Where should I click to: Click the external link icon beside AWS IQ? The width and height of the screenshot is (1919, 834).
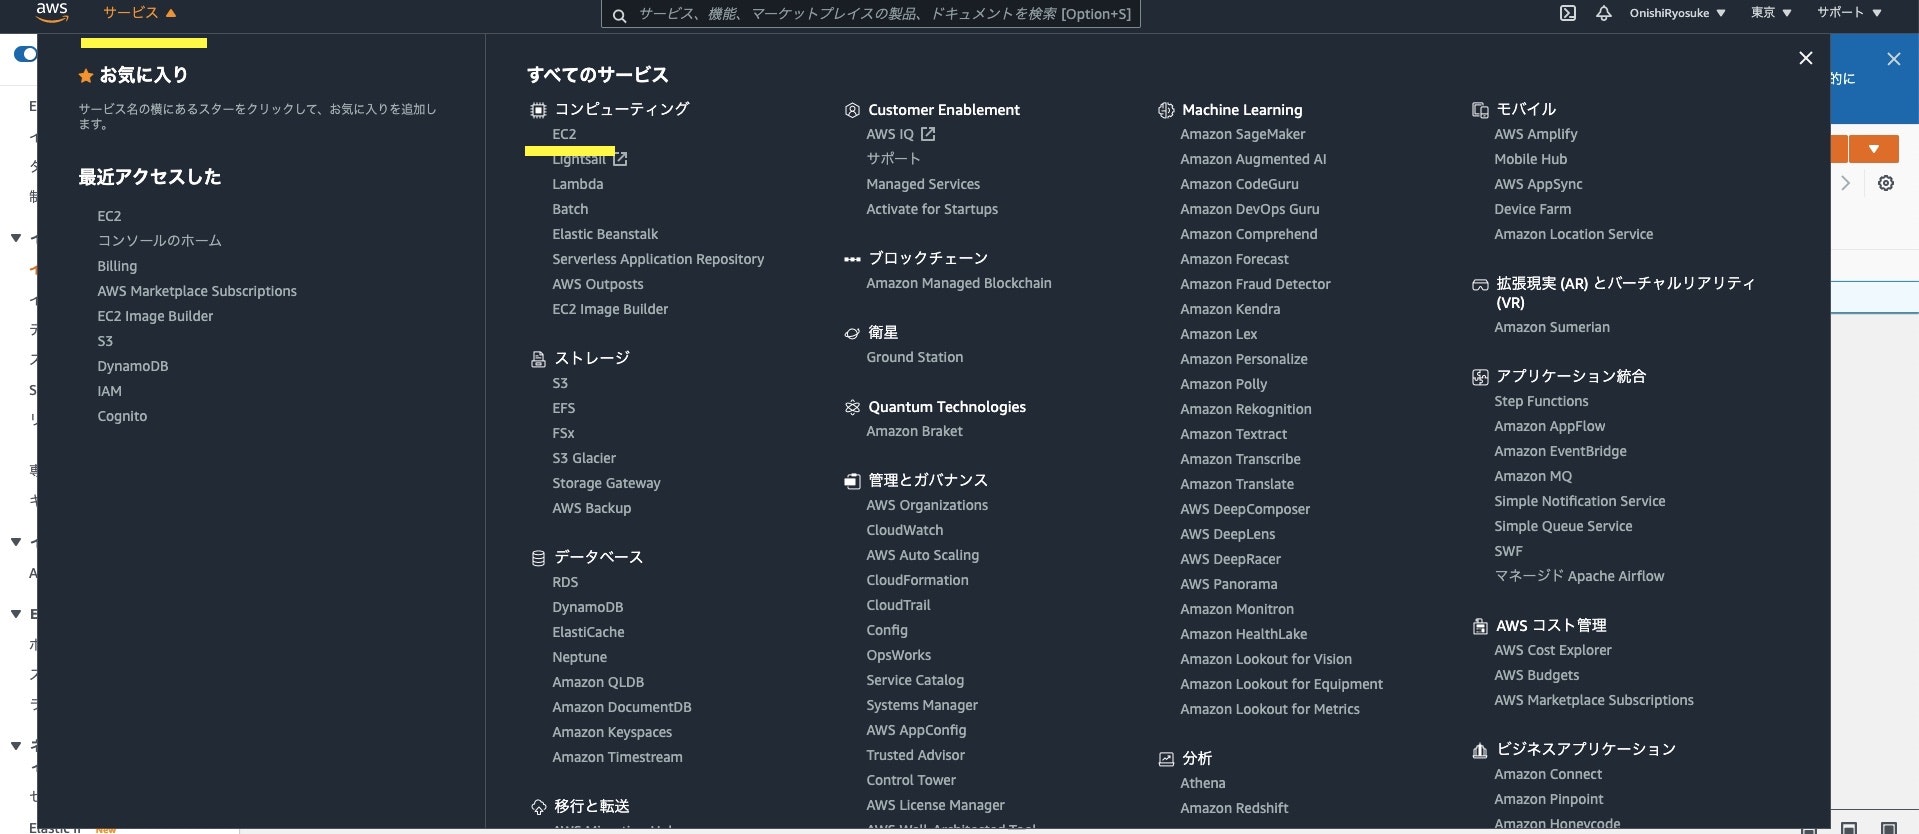(x=928, y=134)
